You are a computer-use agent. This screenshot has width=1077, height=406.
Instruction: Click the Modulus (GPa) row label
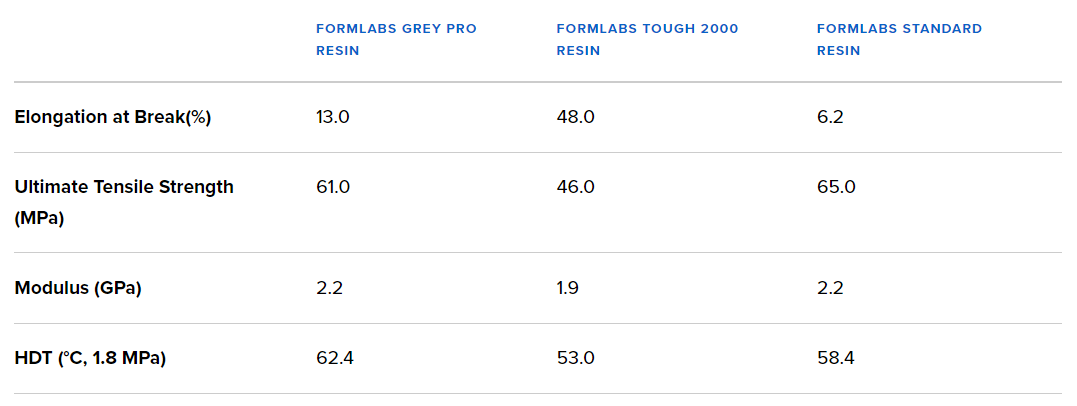[x=78, y=288]
